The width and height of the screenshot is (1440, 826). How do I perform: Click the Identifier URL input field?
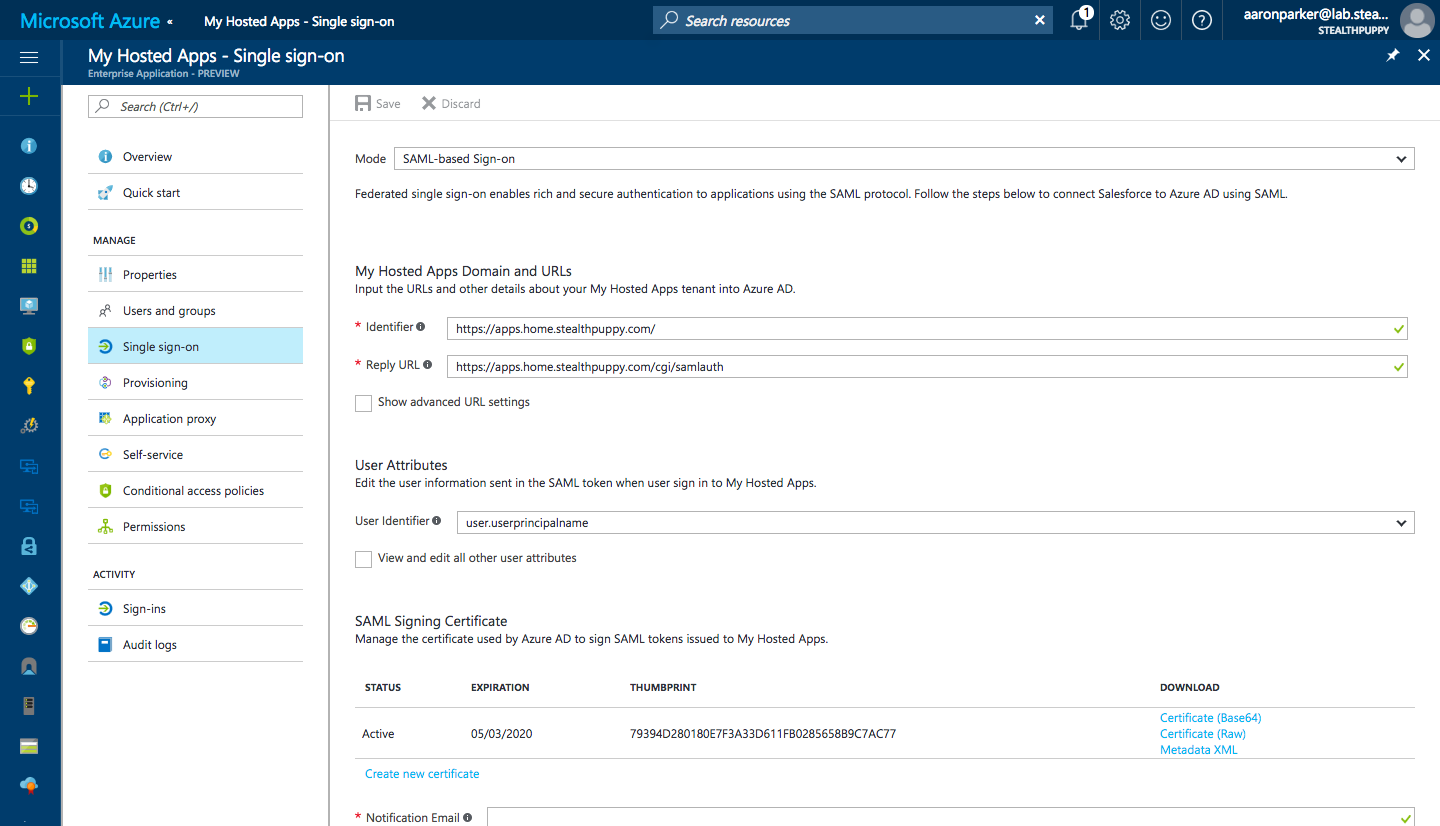927,328
